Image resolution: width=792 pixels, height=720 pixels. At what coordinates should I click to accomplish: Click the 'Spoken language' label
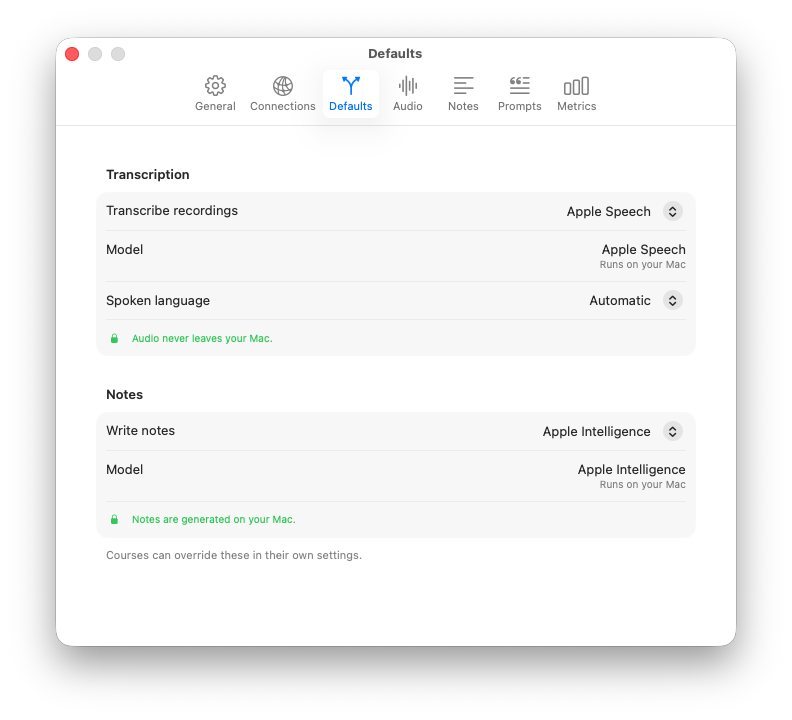[x=158, y=301]
